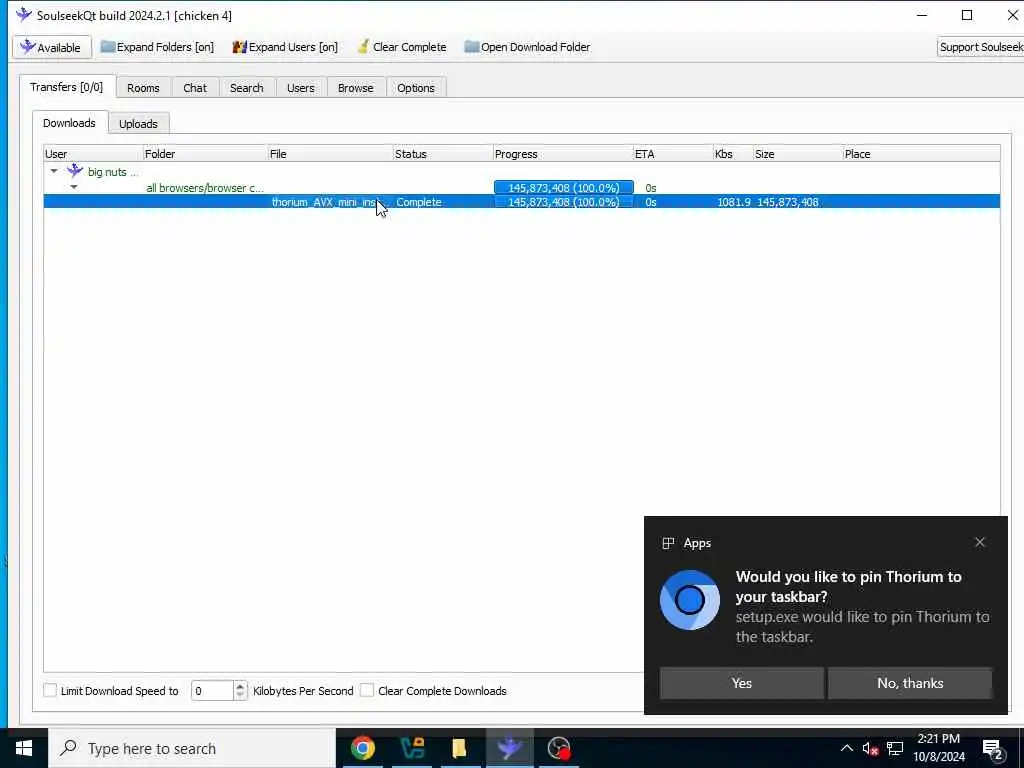Open Download Folder from toolbar
Screen dimensions: 1024x768
tap(527, 47)
